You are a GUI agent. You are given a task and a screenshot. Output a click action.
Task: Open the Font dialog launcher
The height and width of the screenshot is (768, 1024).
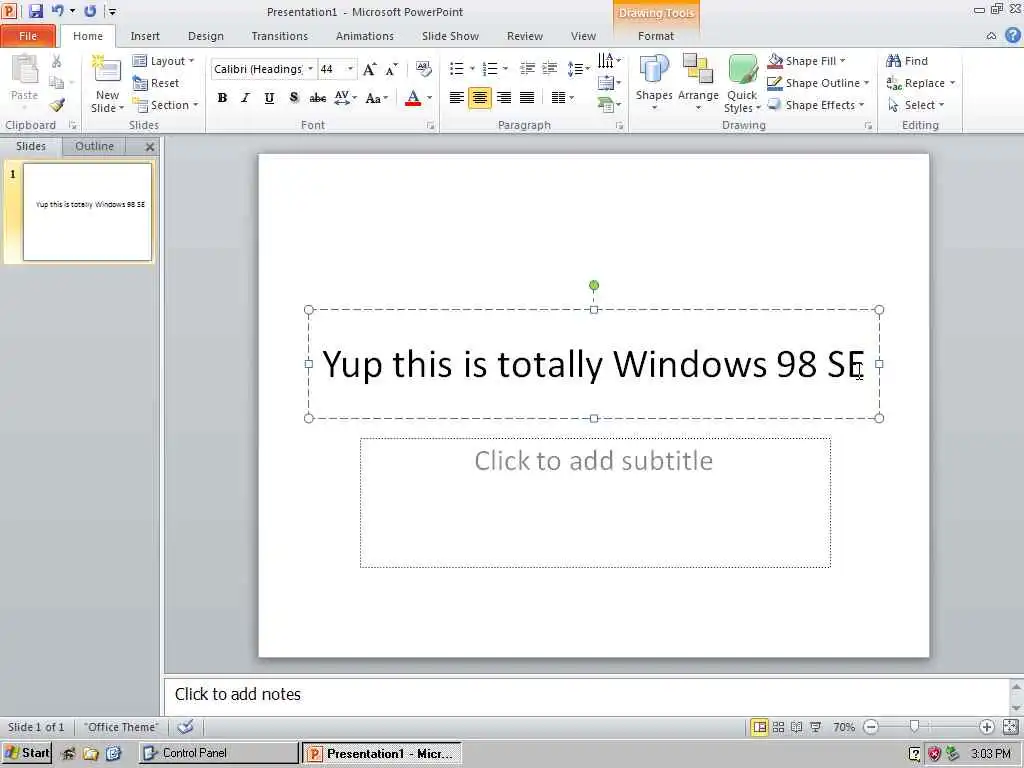tap(430, 125)
